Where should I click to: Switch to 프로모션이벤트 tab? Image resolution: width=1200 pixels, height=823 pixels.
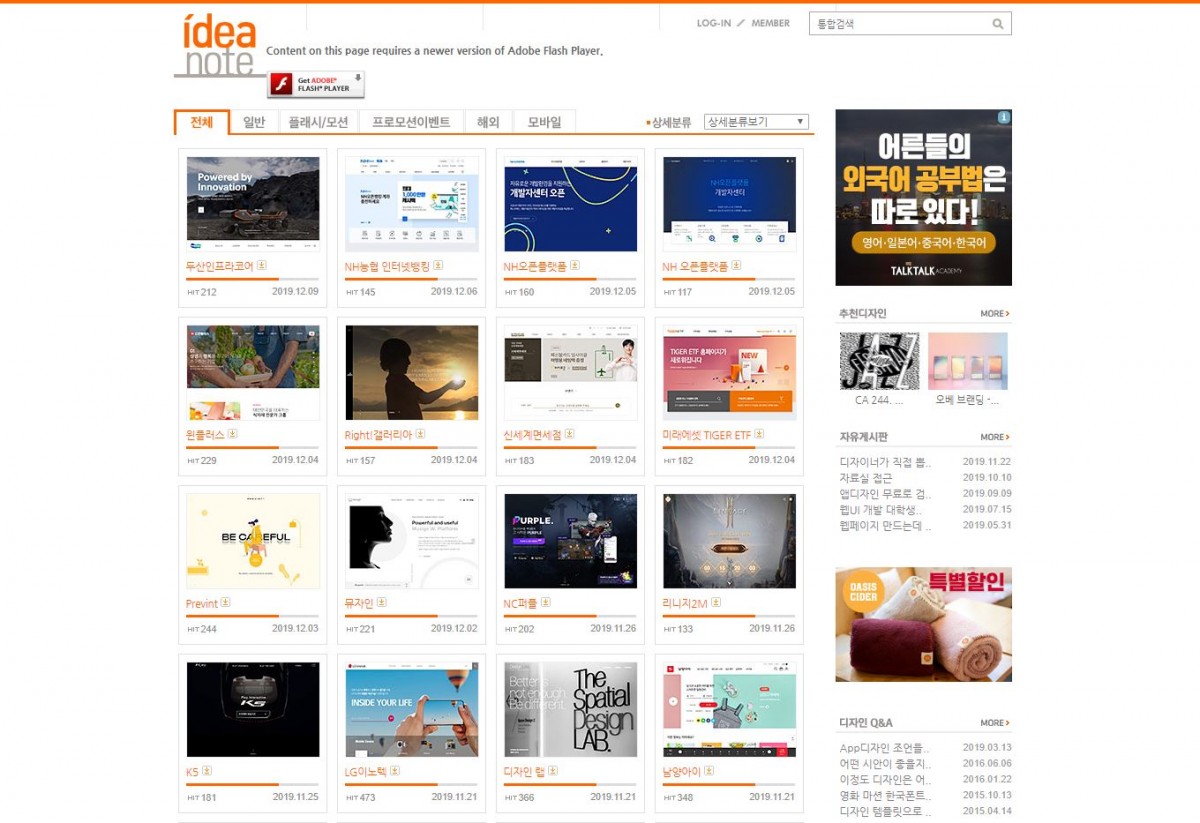[411, 122]
